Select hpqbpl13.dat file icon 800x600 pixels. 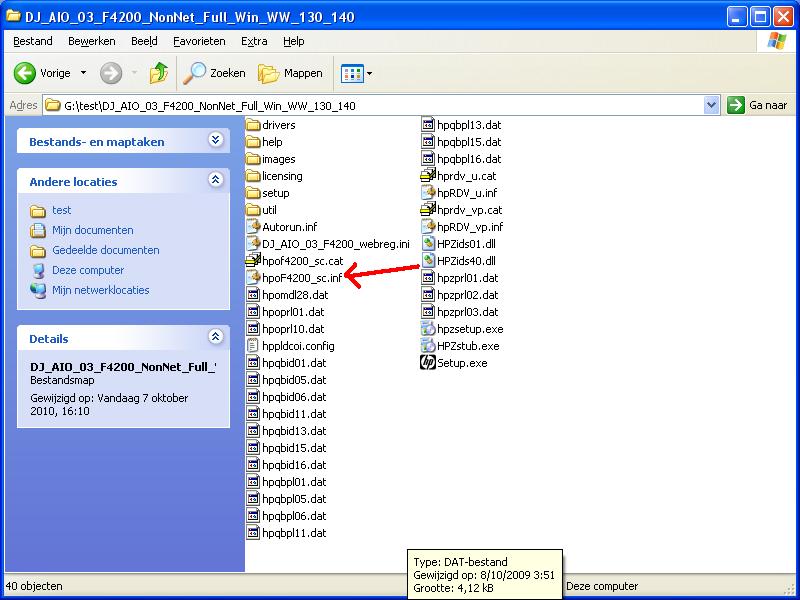coord(428,125)
